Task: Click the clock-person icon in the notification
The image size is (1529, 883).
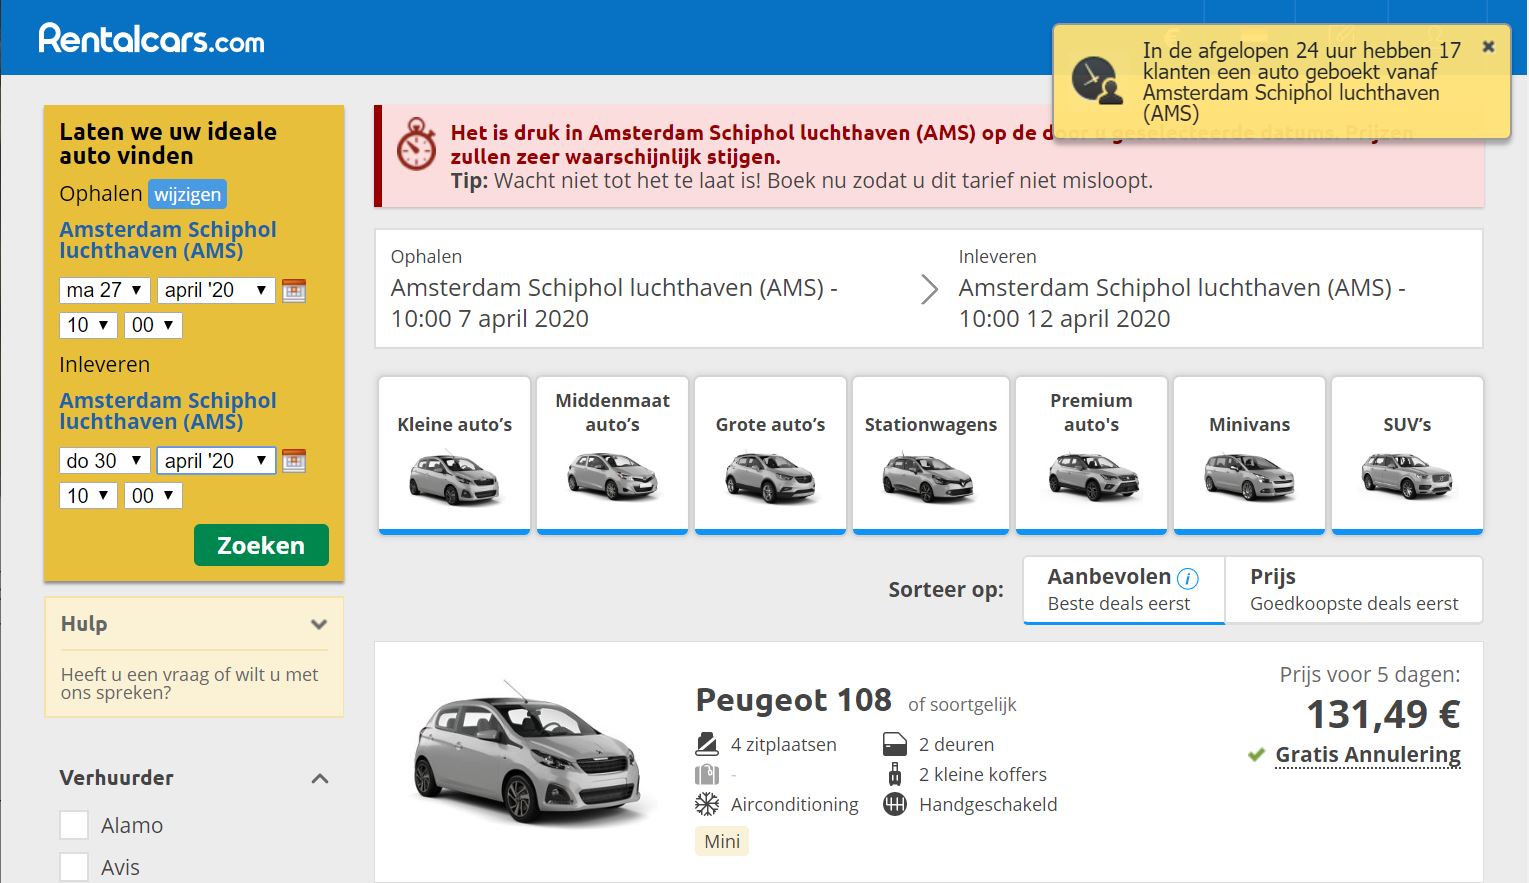Action: point(1097,81)
